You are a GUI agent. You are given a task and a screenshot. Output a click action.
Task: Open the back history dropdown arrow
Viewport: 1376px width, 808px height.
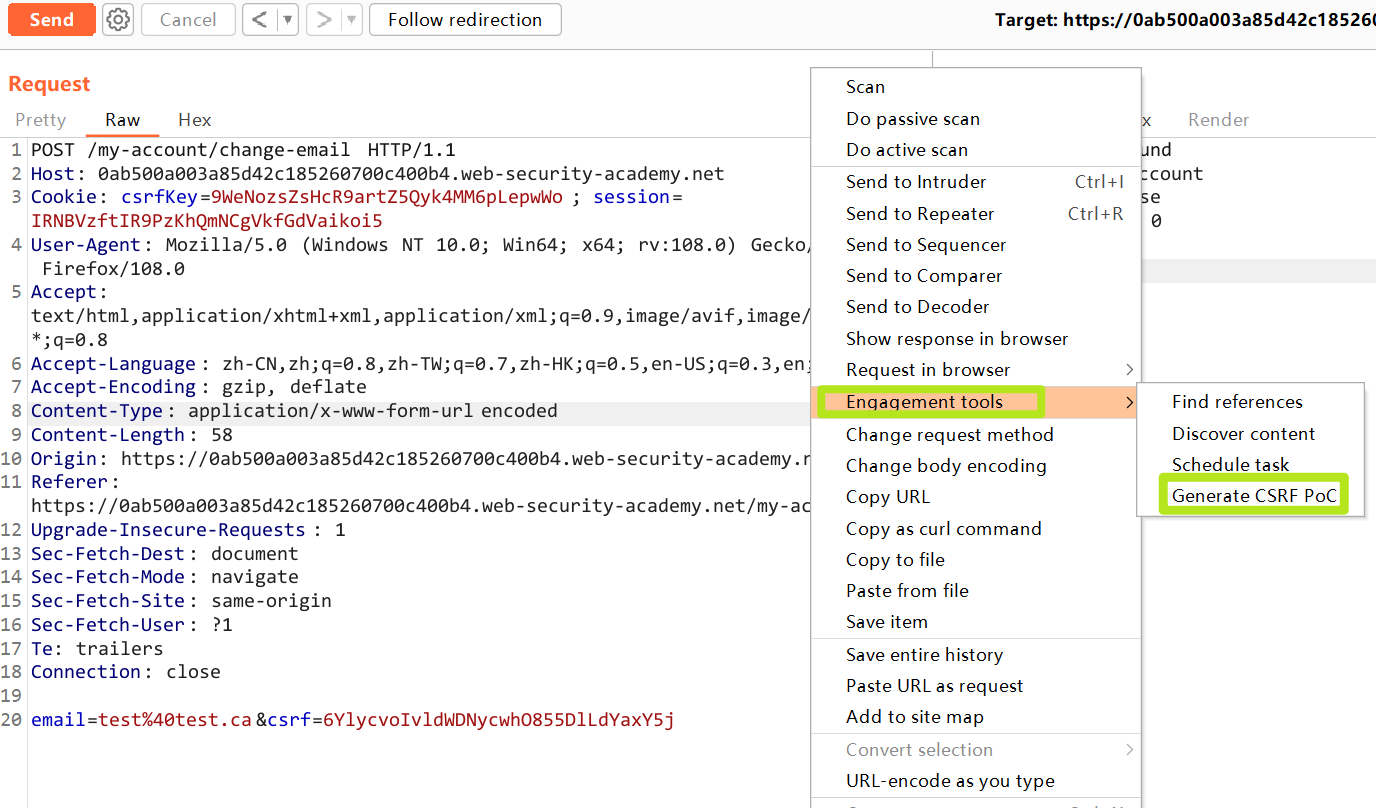click(x=288, y=19)
